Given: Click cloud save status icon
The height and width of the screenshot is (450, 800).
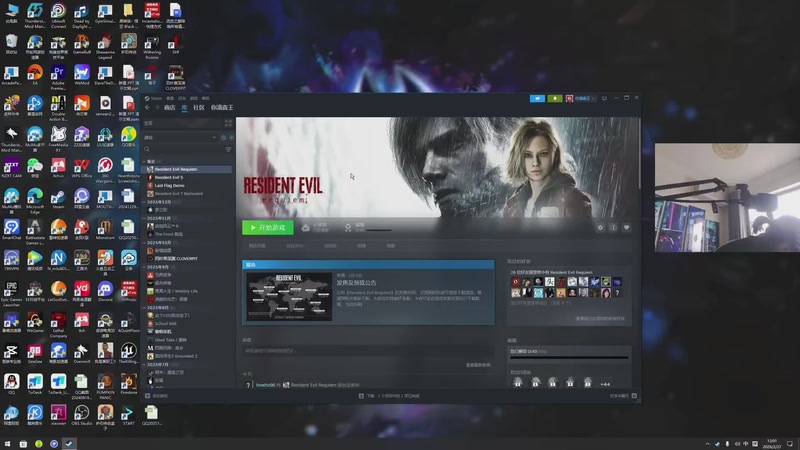Looking at the screenshot, I should [306, 228].
